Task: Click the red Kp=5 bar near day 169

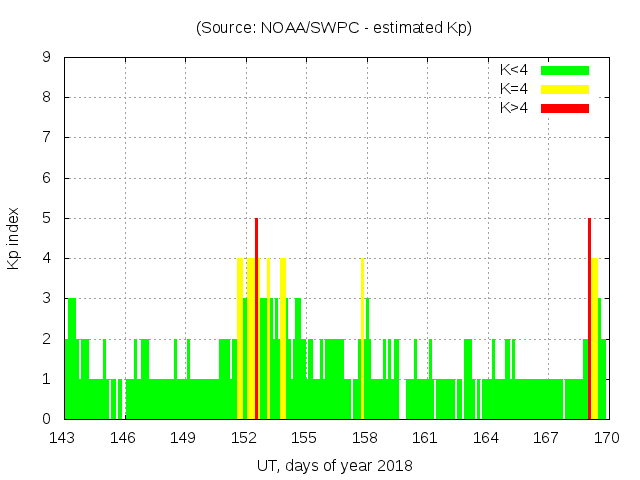Action: (589, 318)
